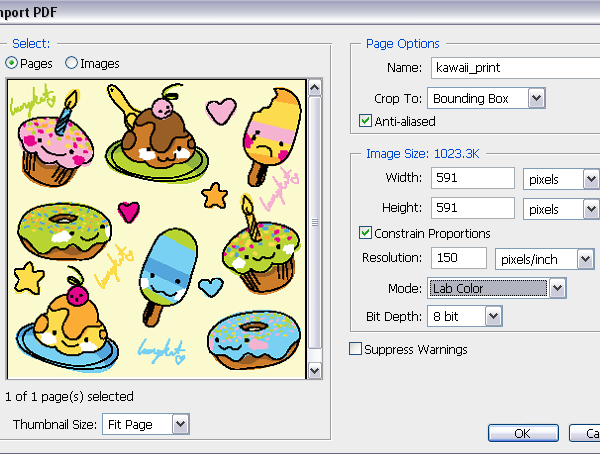Image resolution: width=600 pixels, height=454 pixels.
Task: Select the Images radio button
Action: [72, 63]
